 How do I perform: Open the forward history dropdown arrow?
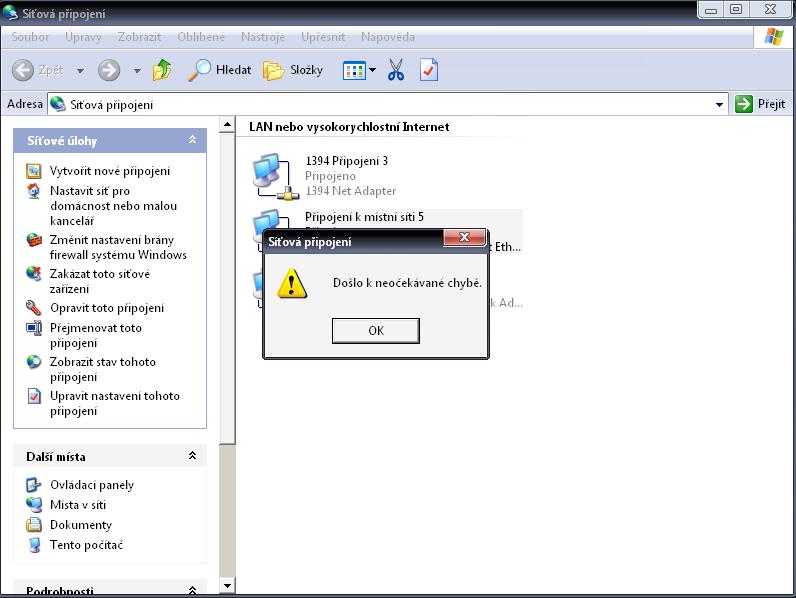137,71
